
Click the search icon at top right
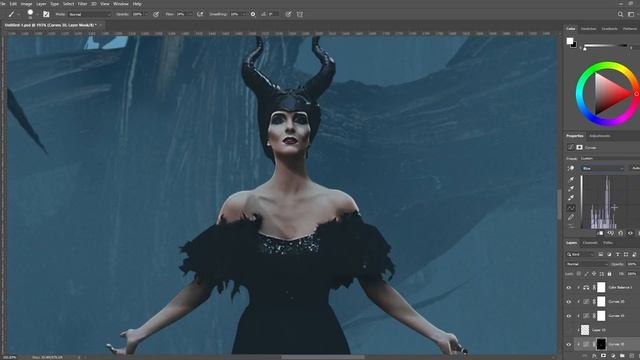click(x=620, y=14)
